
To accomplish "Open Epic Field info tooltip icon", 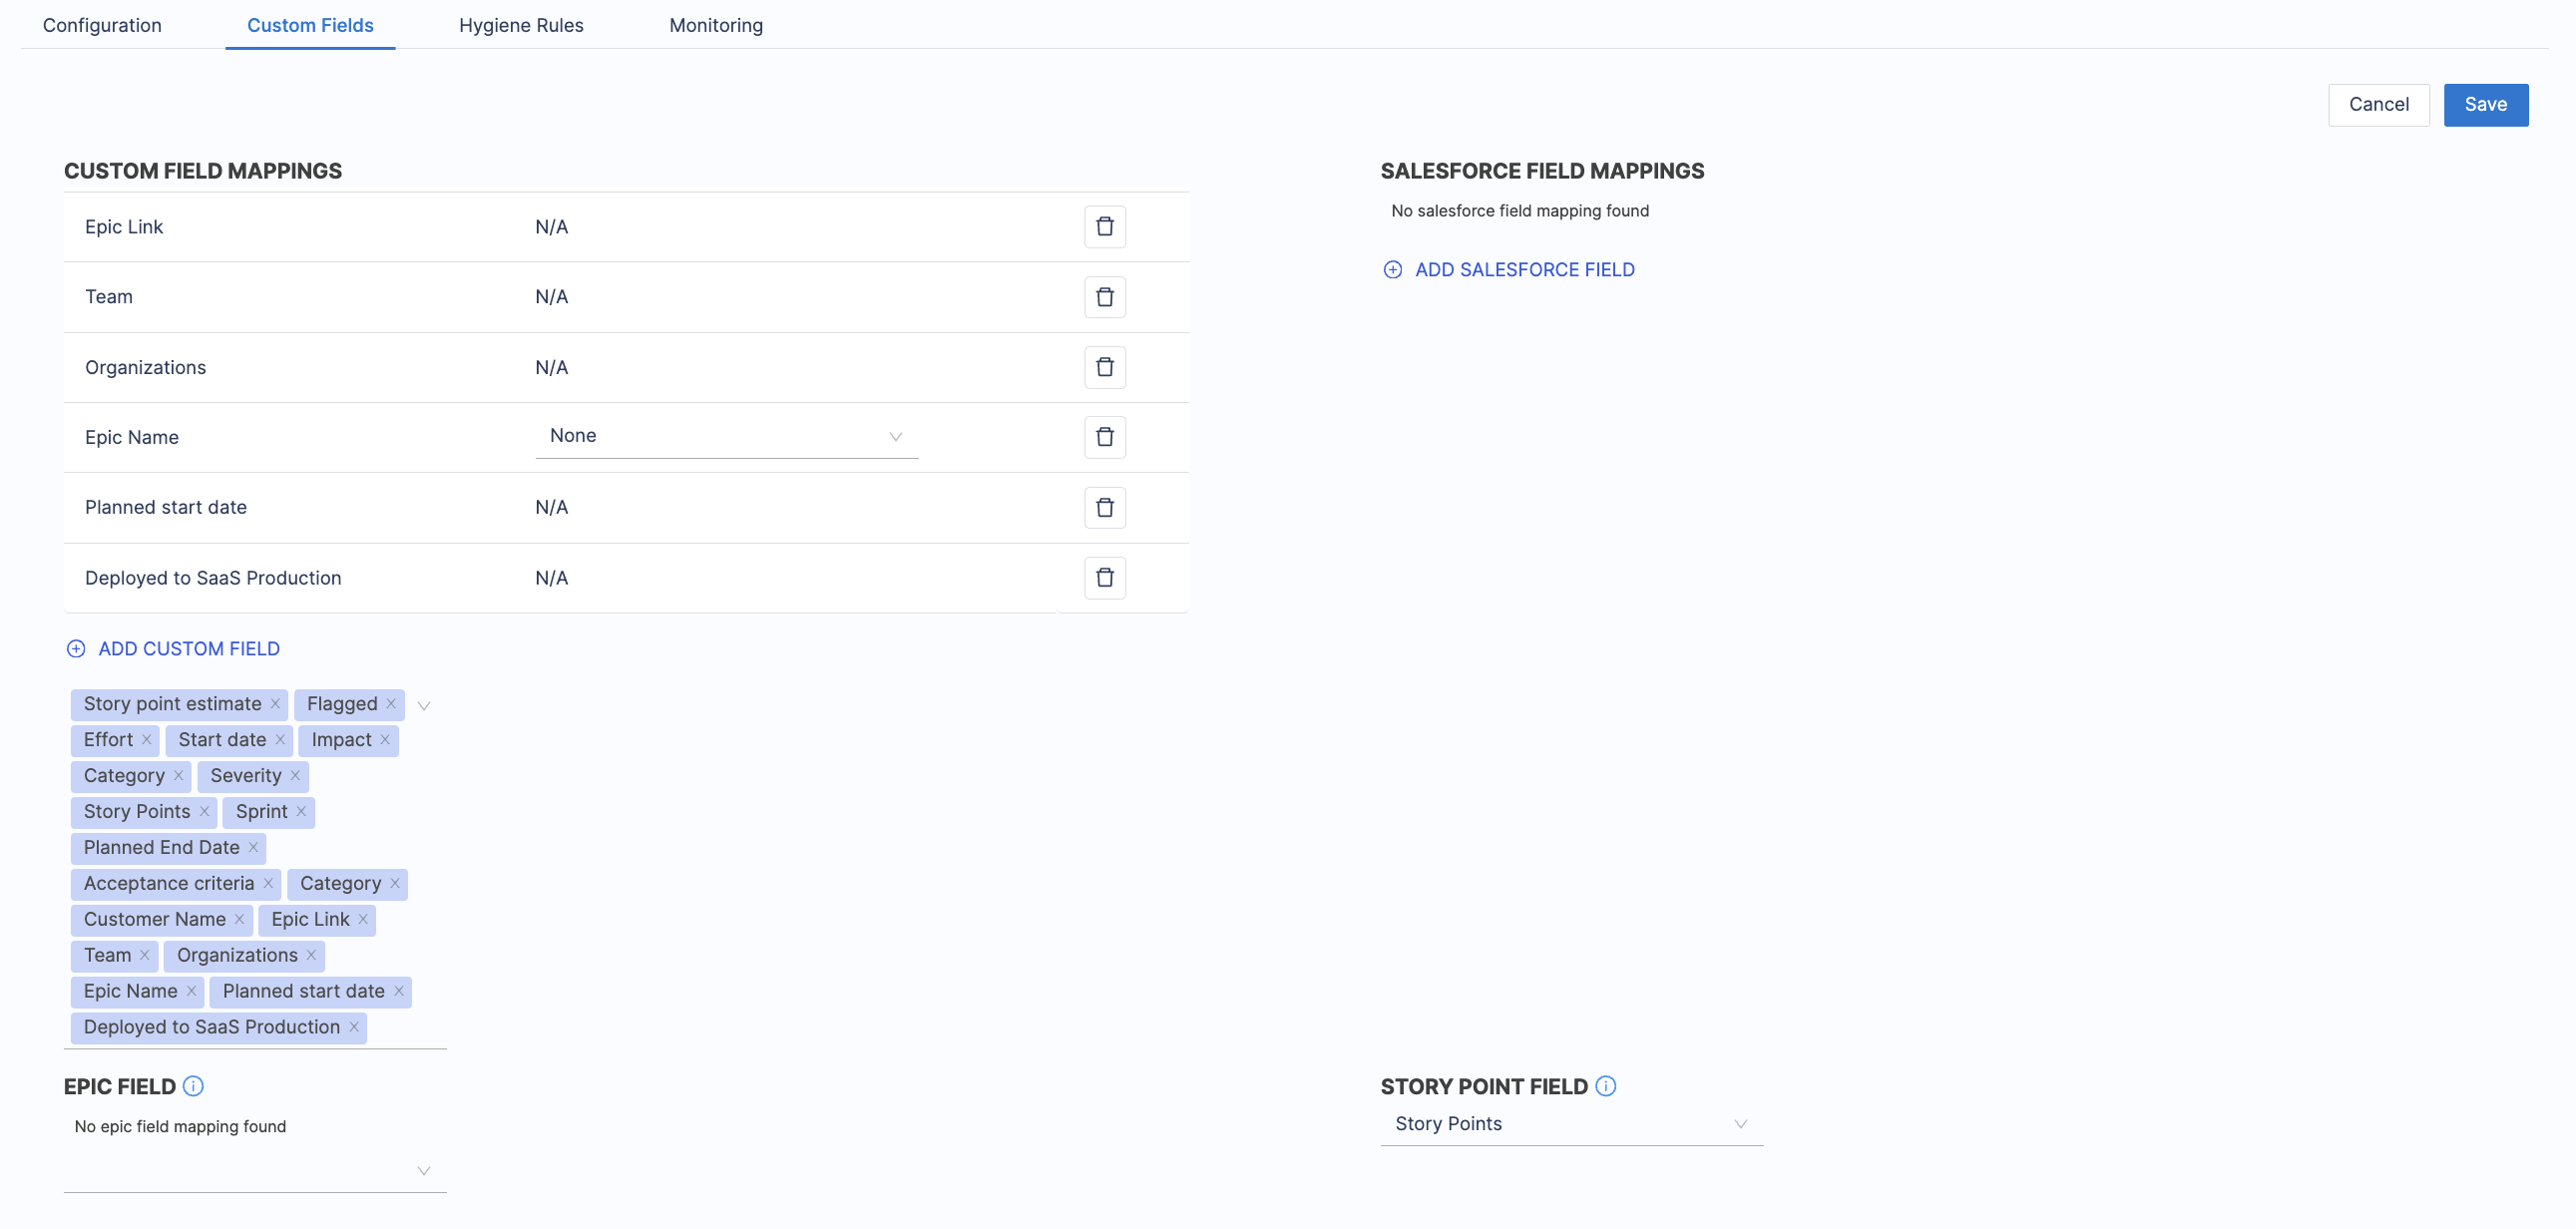I will point(193,1086).
